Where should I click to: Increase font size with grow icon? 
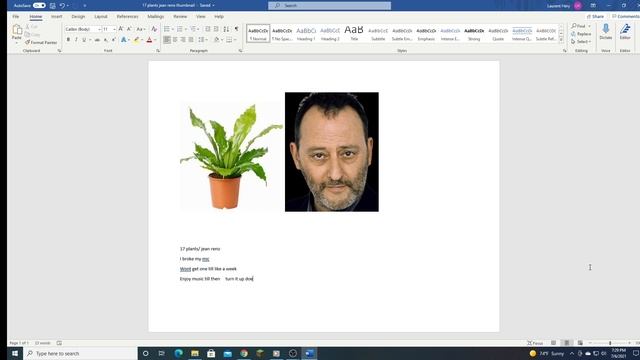(121, 29)
